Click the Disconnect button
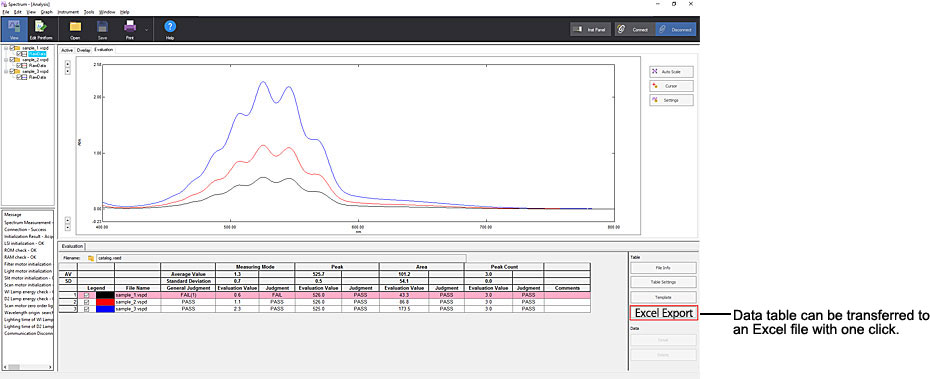Screen dimensions: 930x379 pyautogui.click(x=676, y=29)
